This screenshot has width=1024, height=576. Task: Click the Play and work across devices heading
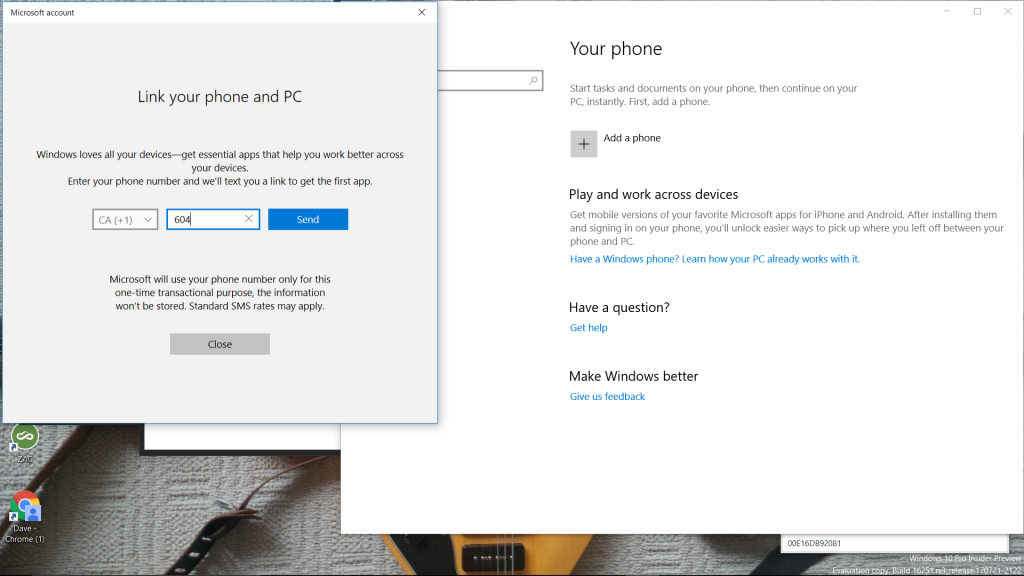653,195
